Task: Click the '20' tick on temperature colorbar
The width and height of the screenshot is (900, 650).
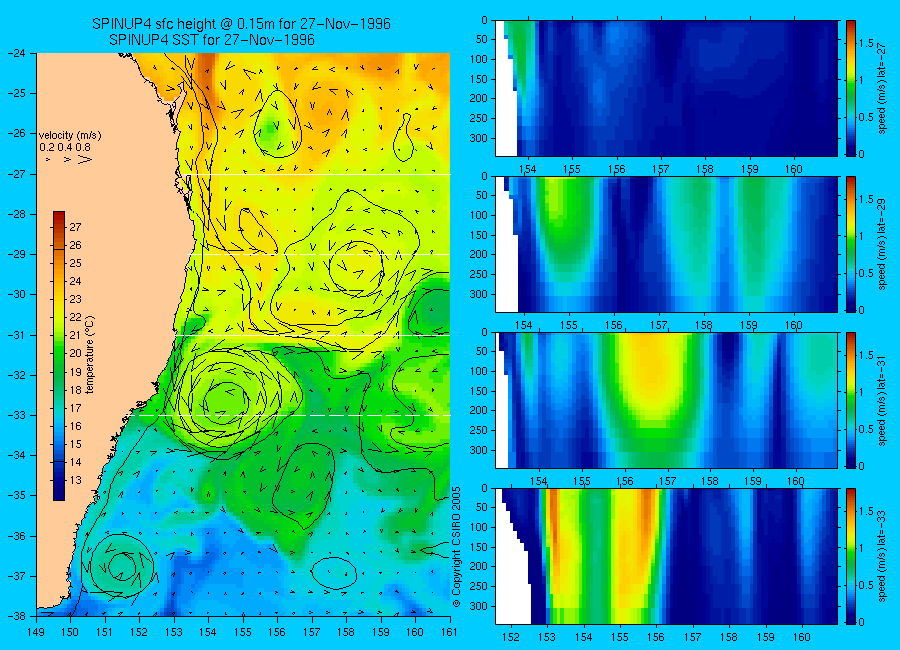Action: tap(75, 354)
